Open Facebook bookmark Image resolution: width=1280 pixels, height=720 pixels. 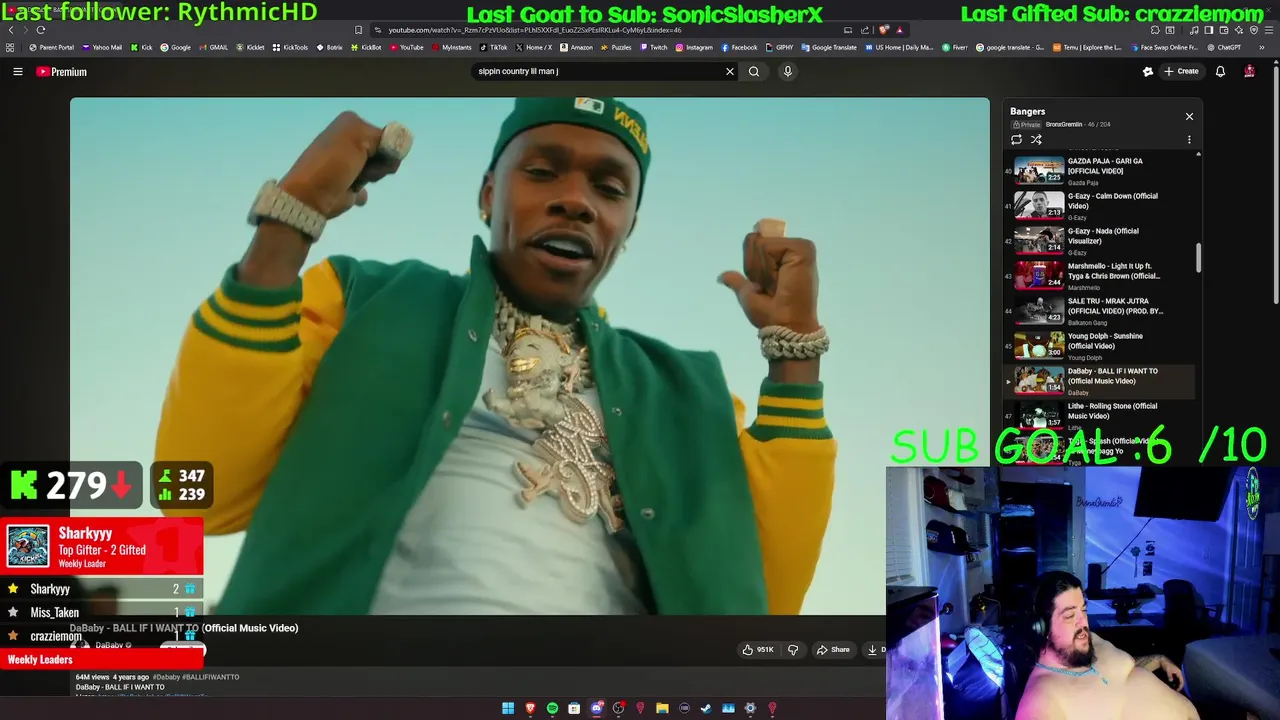click(739, 47)
